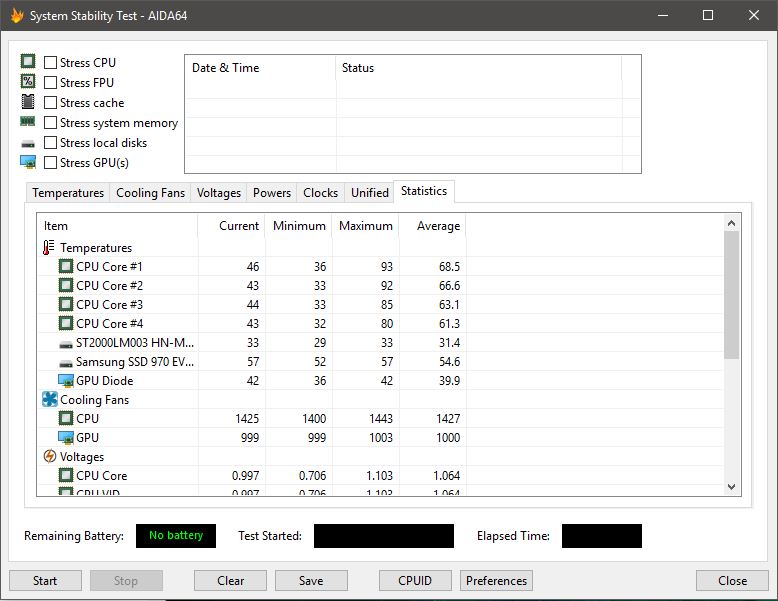Open the Unified tab
The height and width of the screenshot is (601, 778).
click(x=370, y=193)
